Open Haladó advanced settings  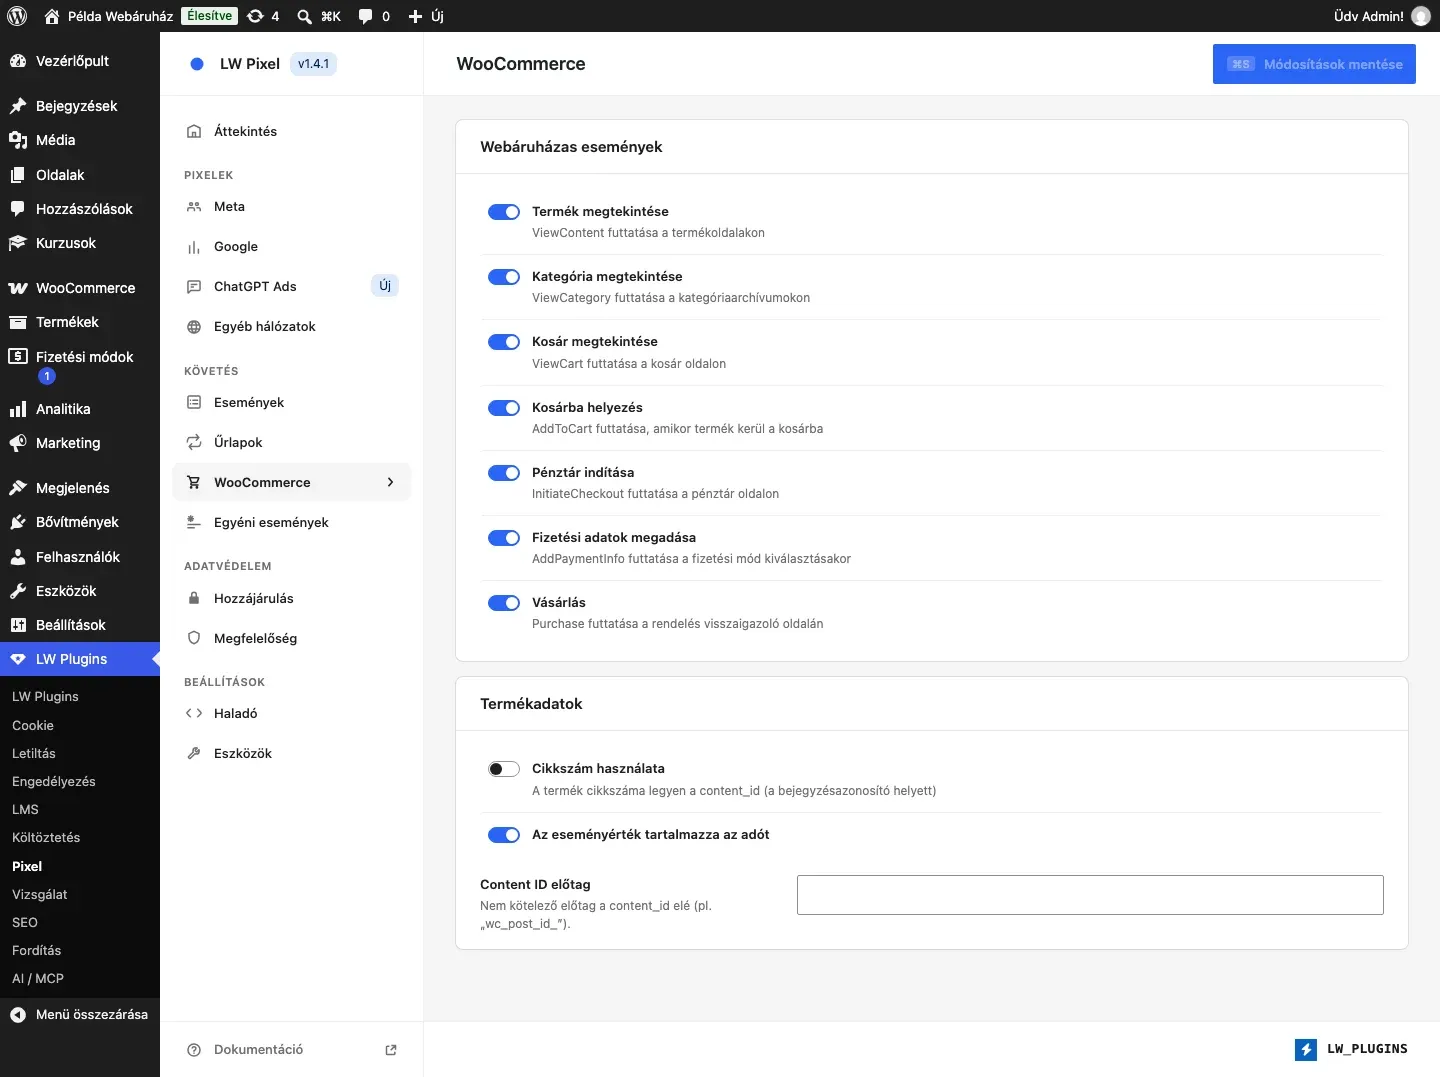point(291,713)
